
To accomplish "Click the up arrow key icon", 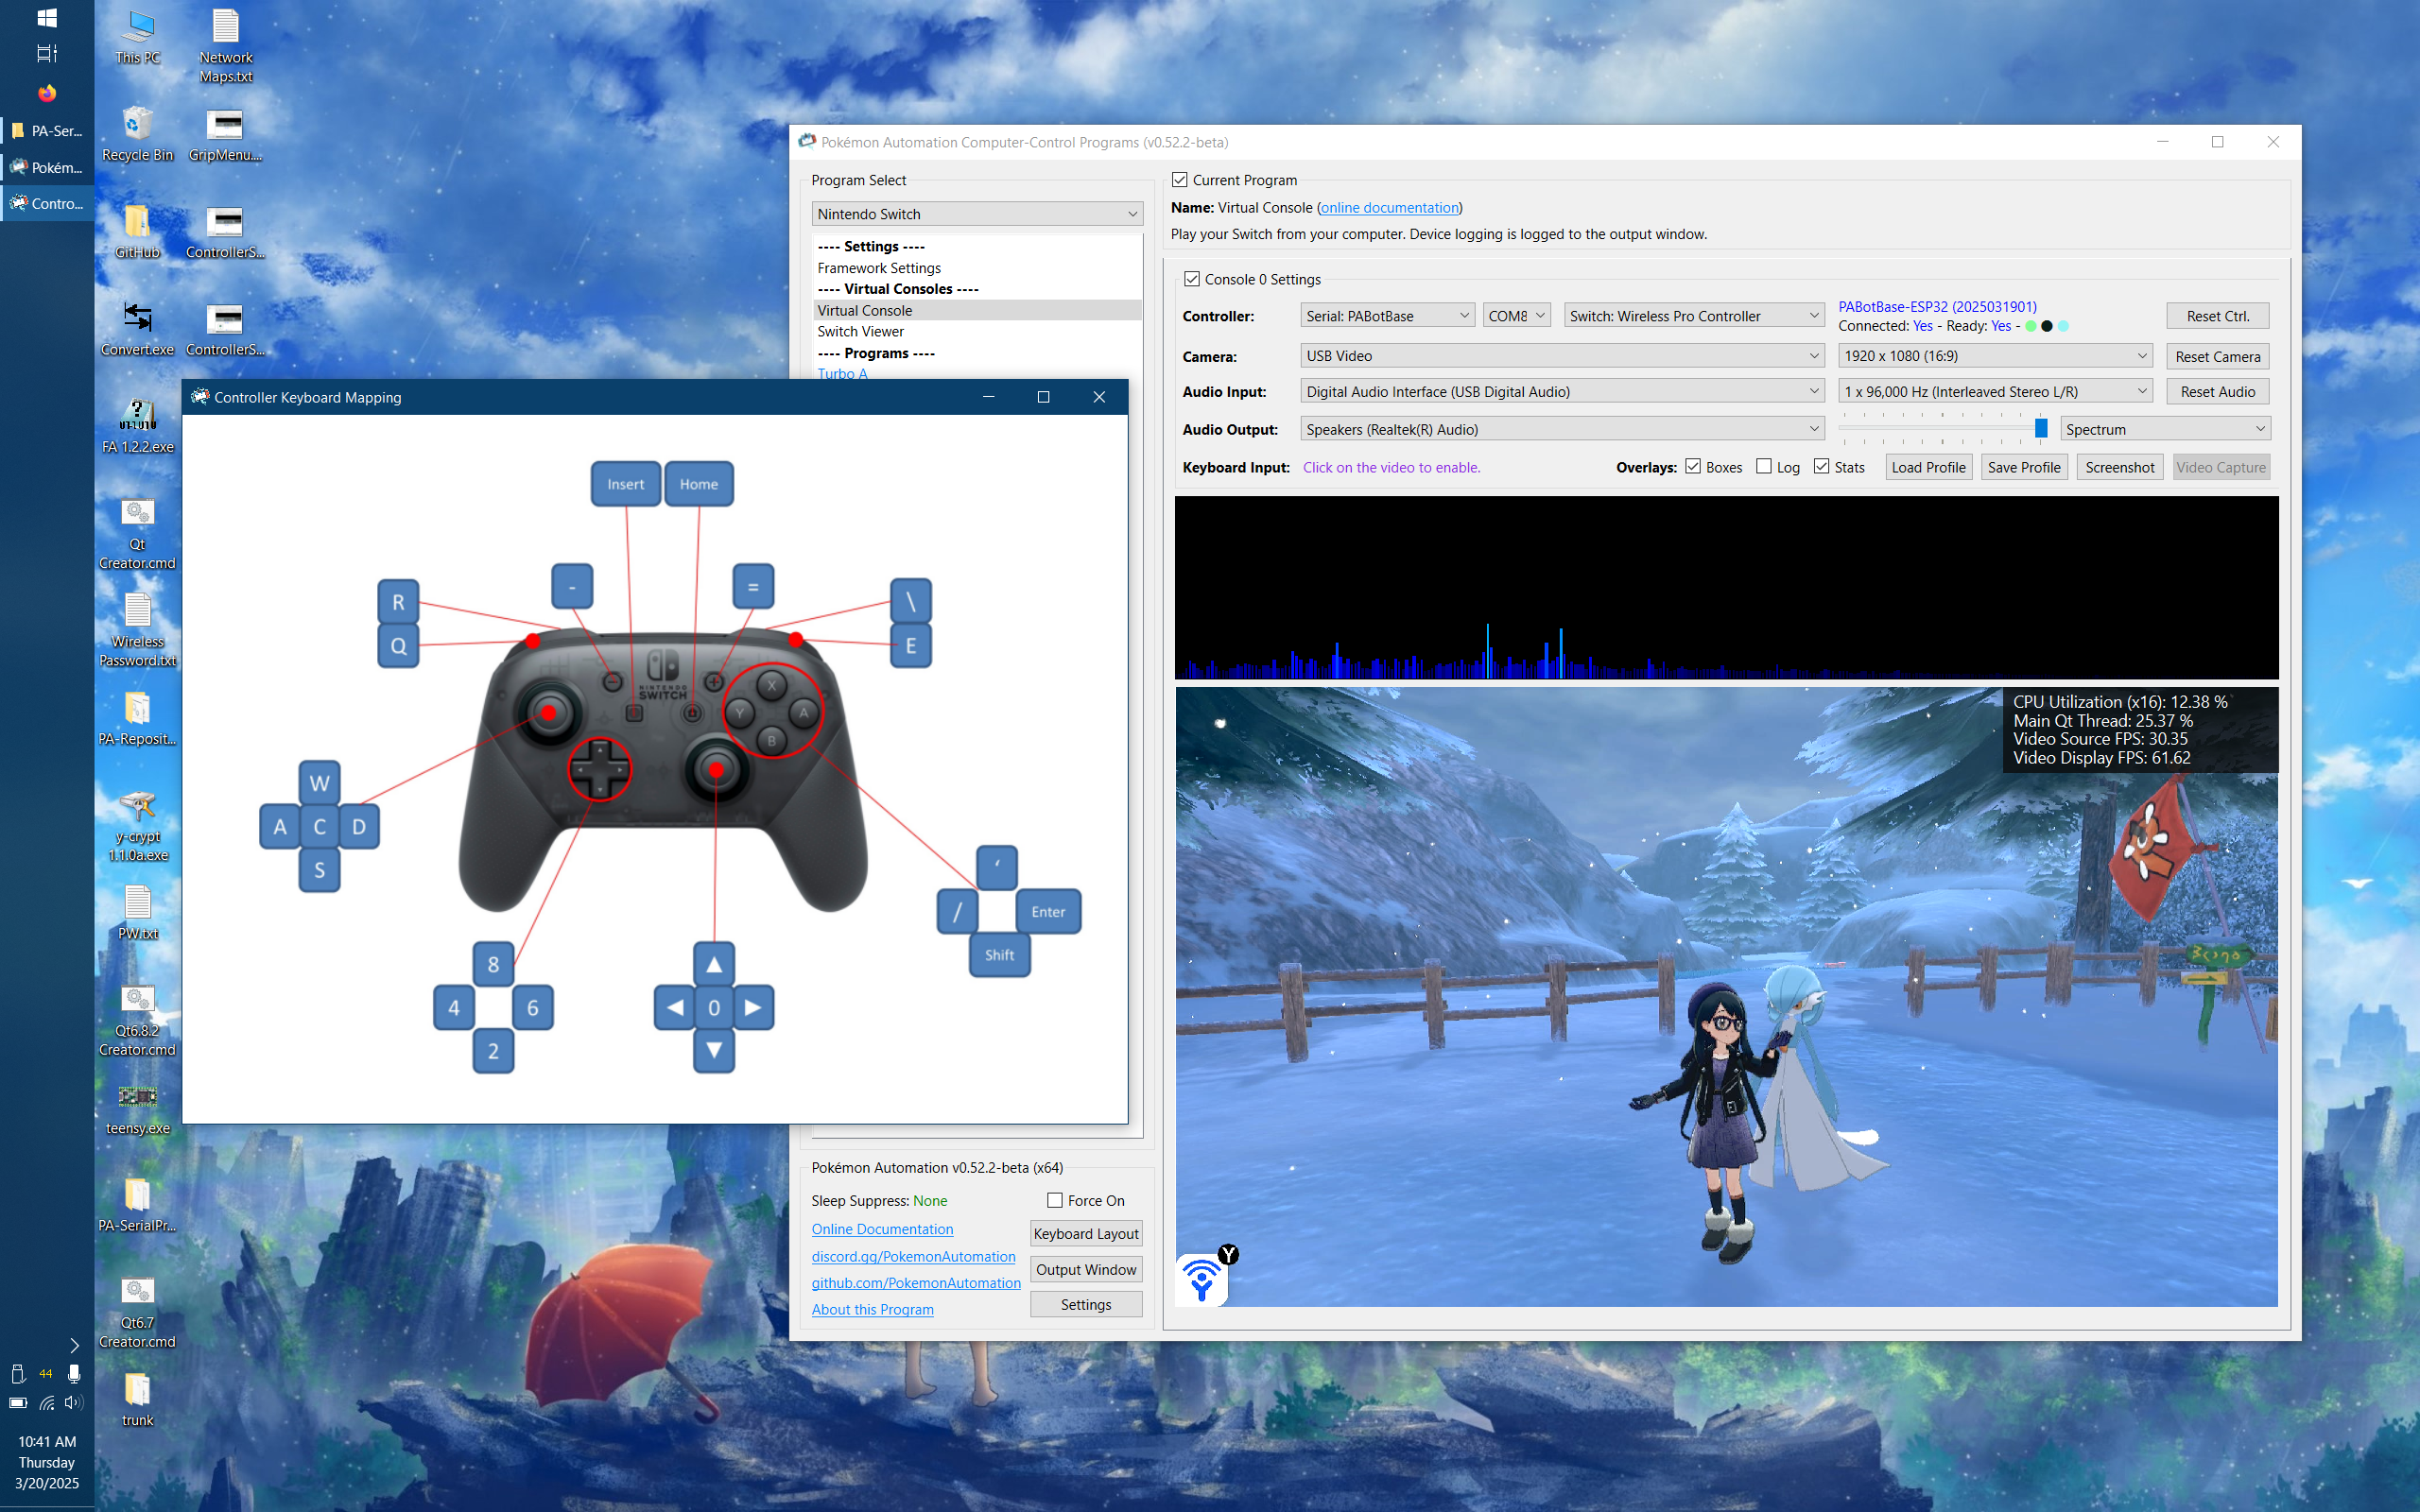I will coord(714,965).
